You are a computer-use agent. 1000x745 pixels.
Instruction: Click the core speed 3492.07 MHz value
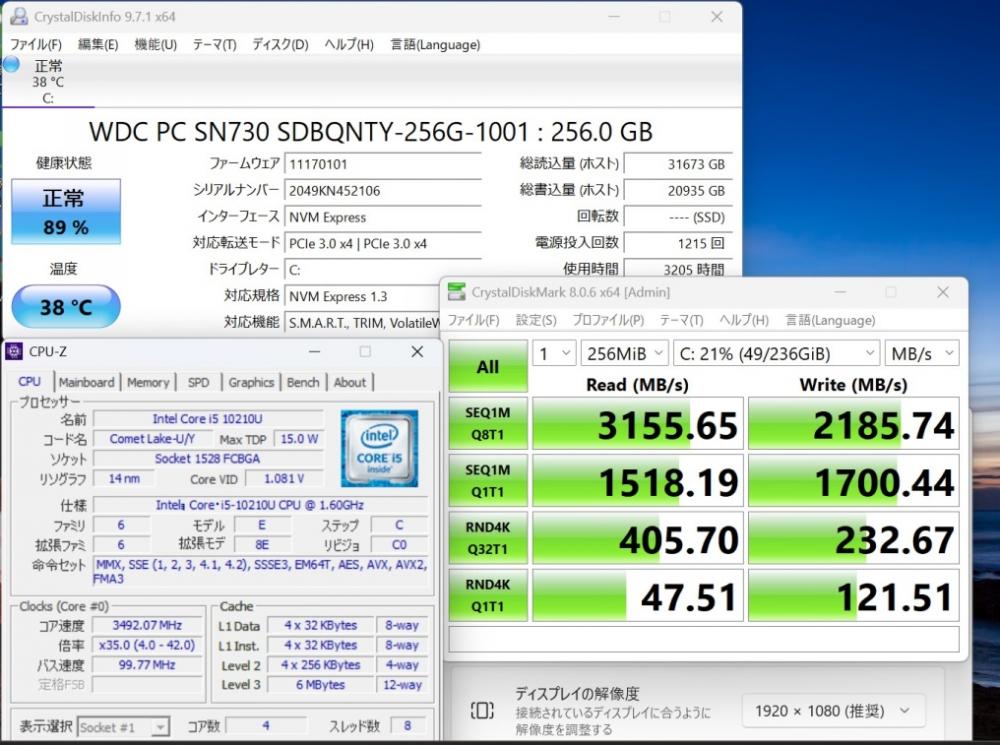click(x=147, y=625)
